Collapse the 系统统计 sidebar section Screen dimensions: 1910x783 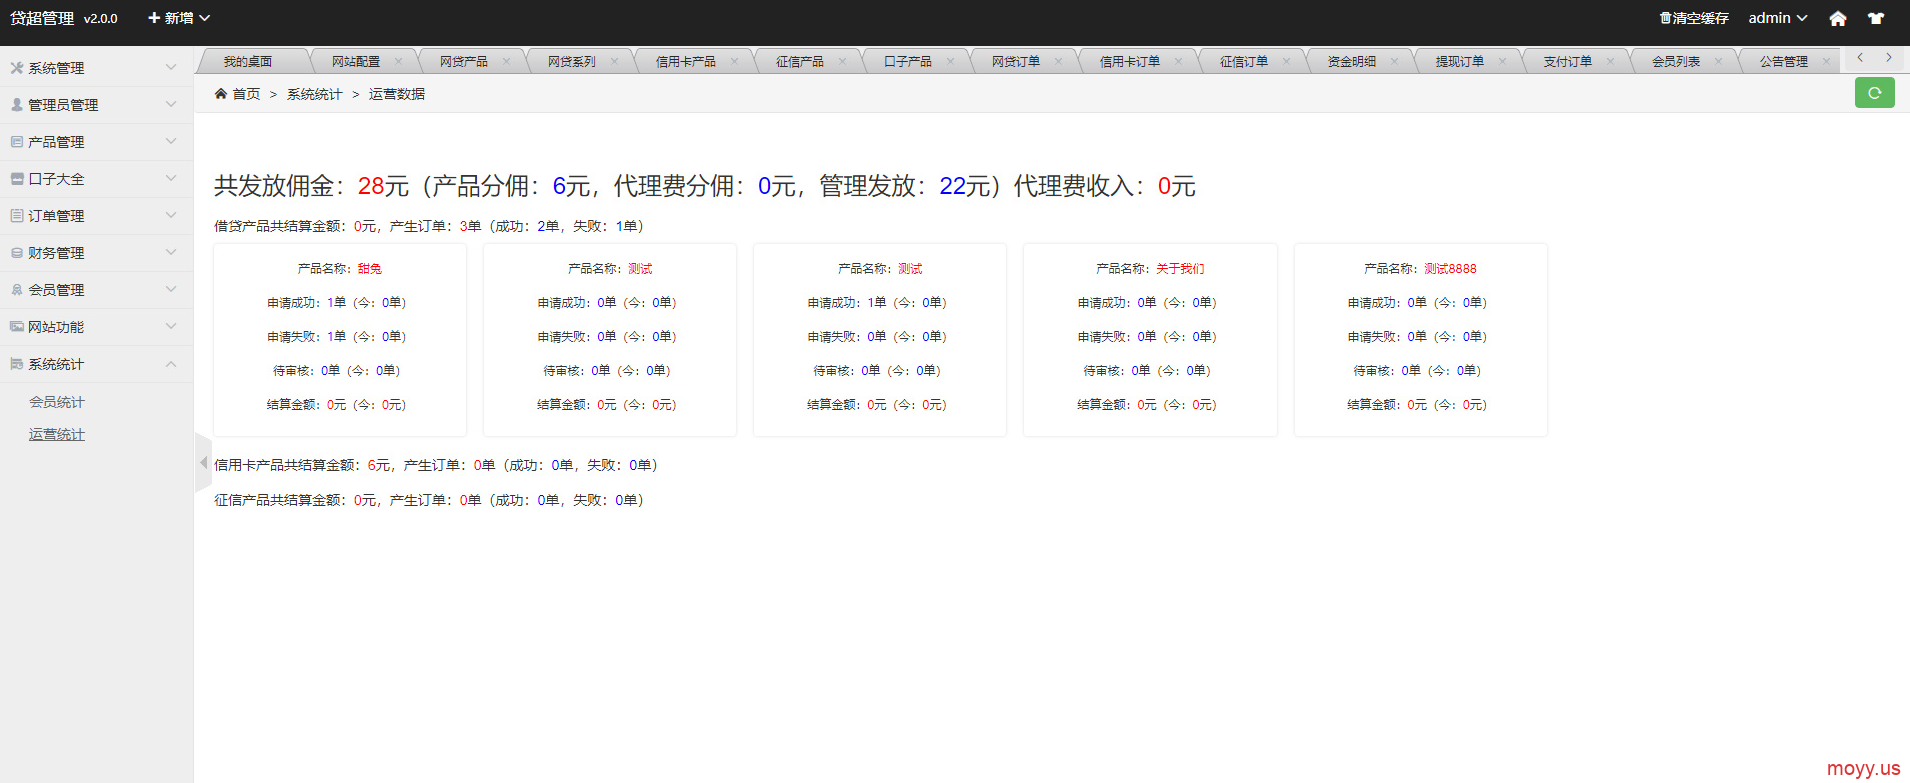[96, 364]
